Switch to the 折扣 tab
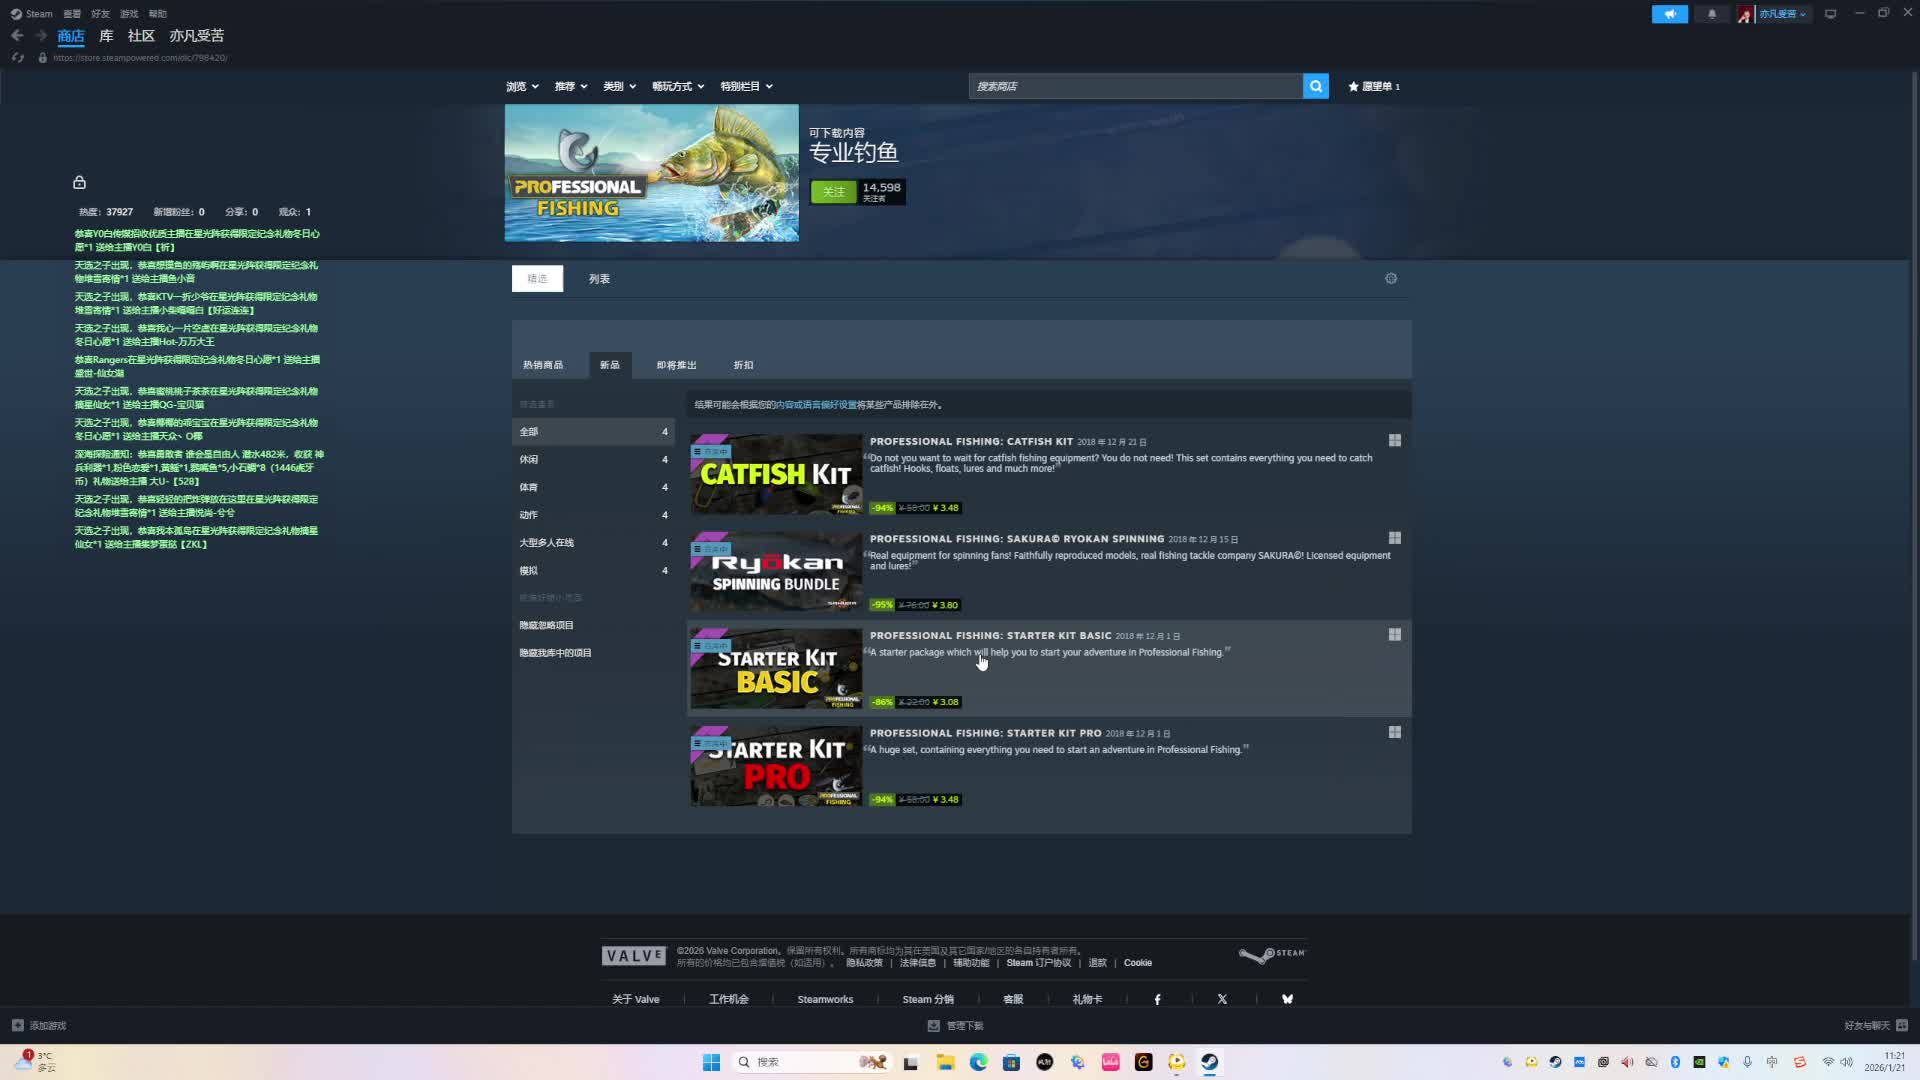Image resolution: width=1920 pixels, height=1080 pixels. (x=743, y=365)
